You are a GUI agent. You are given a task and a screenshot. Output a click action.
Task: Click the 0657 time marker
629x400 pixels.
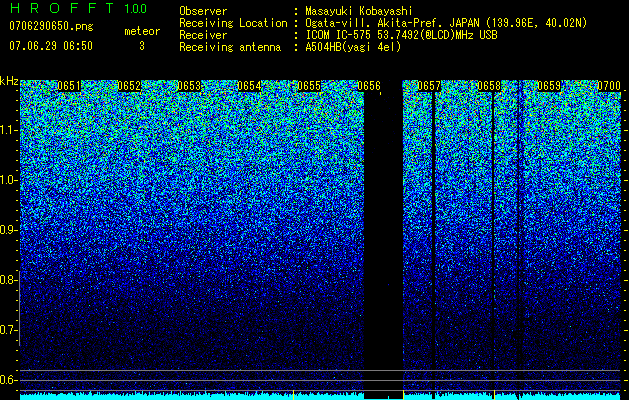[429, 86]
